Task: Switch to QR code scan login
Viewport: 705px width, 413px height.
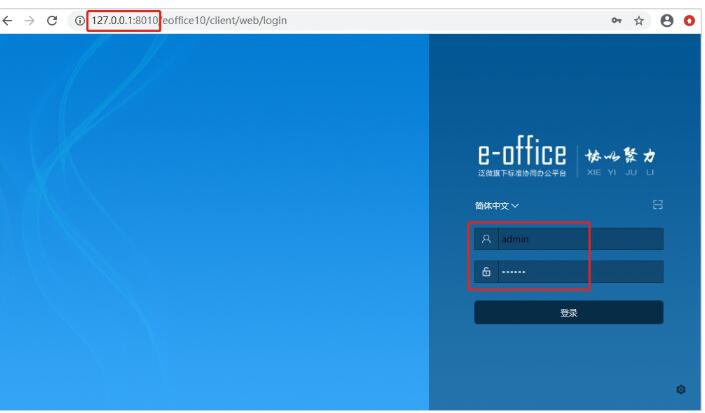Action: click(658, 205)
